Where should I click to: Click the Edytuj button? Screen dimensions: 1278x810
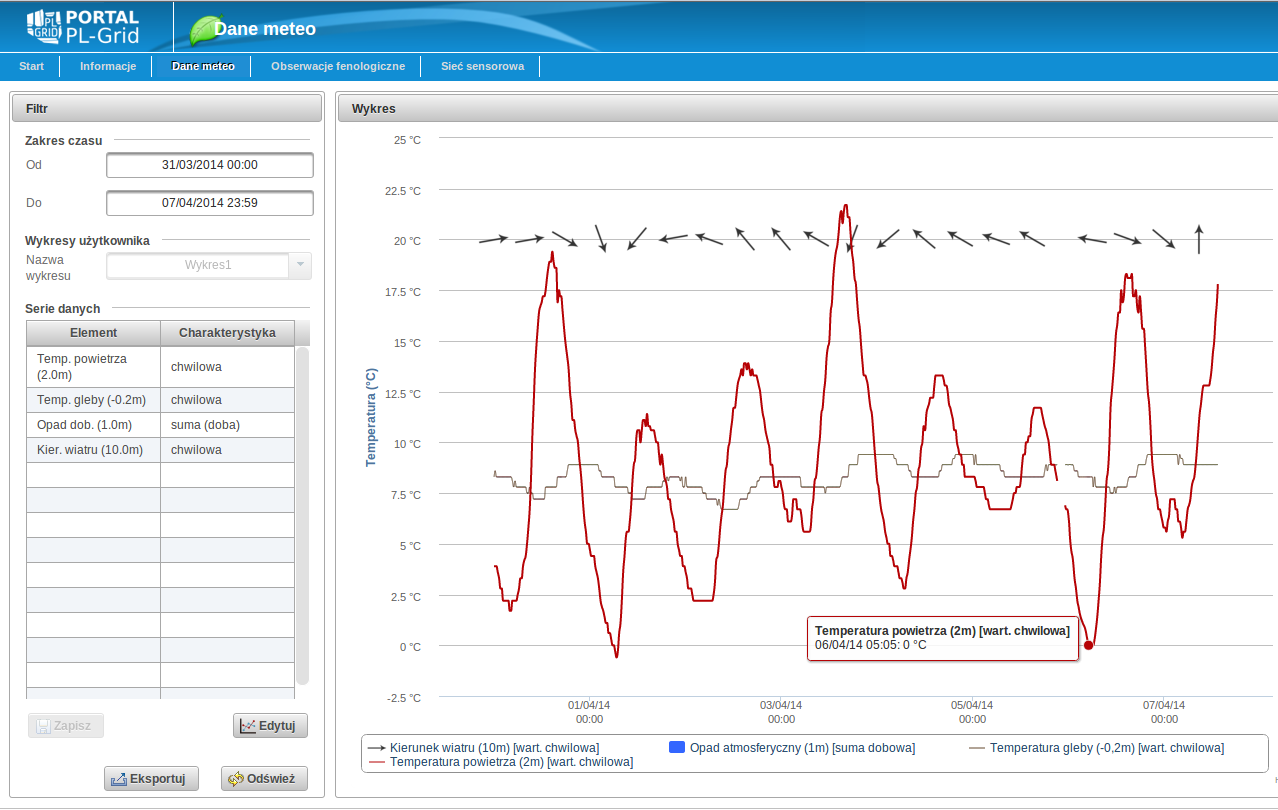[x=270, y=726]
